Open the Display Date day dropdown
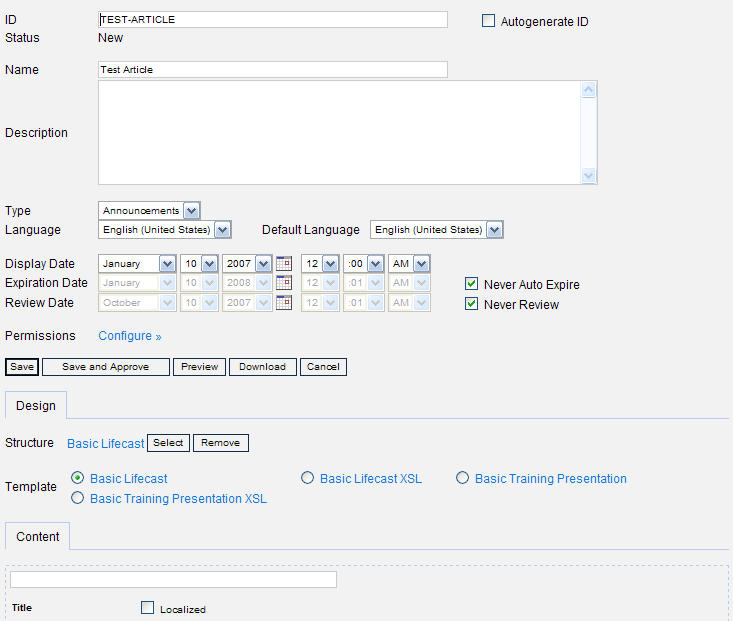The height and width of the screenshot is (621, 733). pyautogui.click(x=199, y=264)
